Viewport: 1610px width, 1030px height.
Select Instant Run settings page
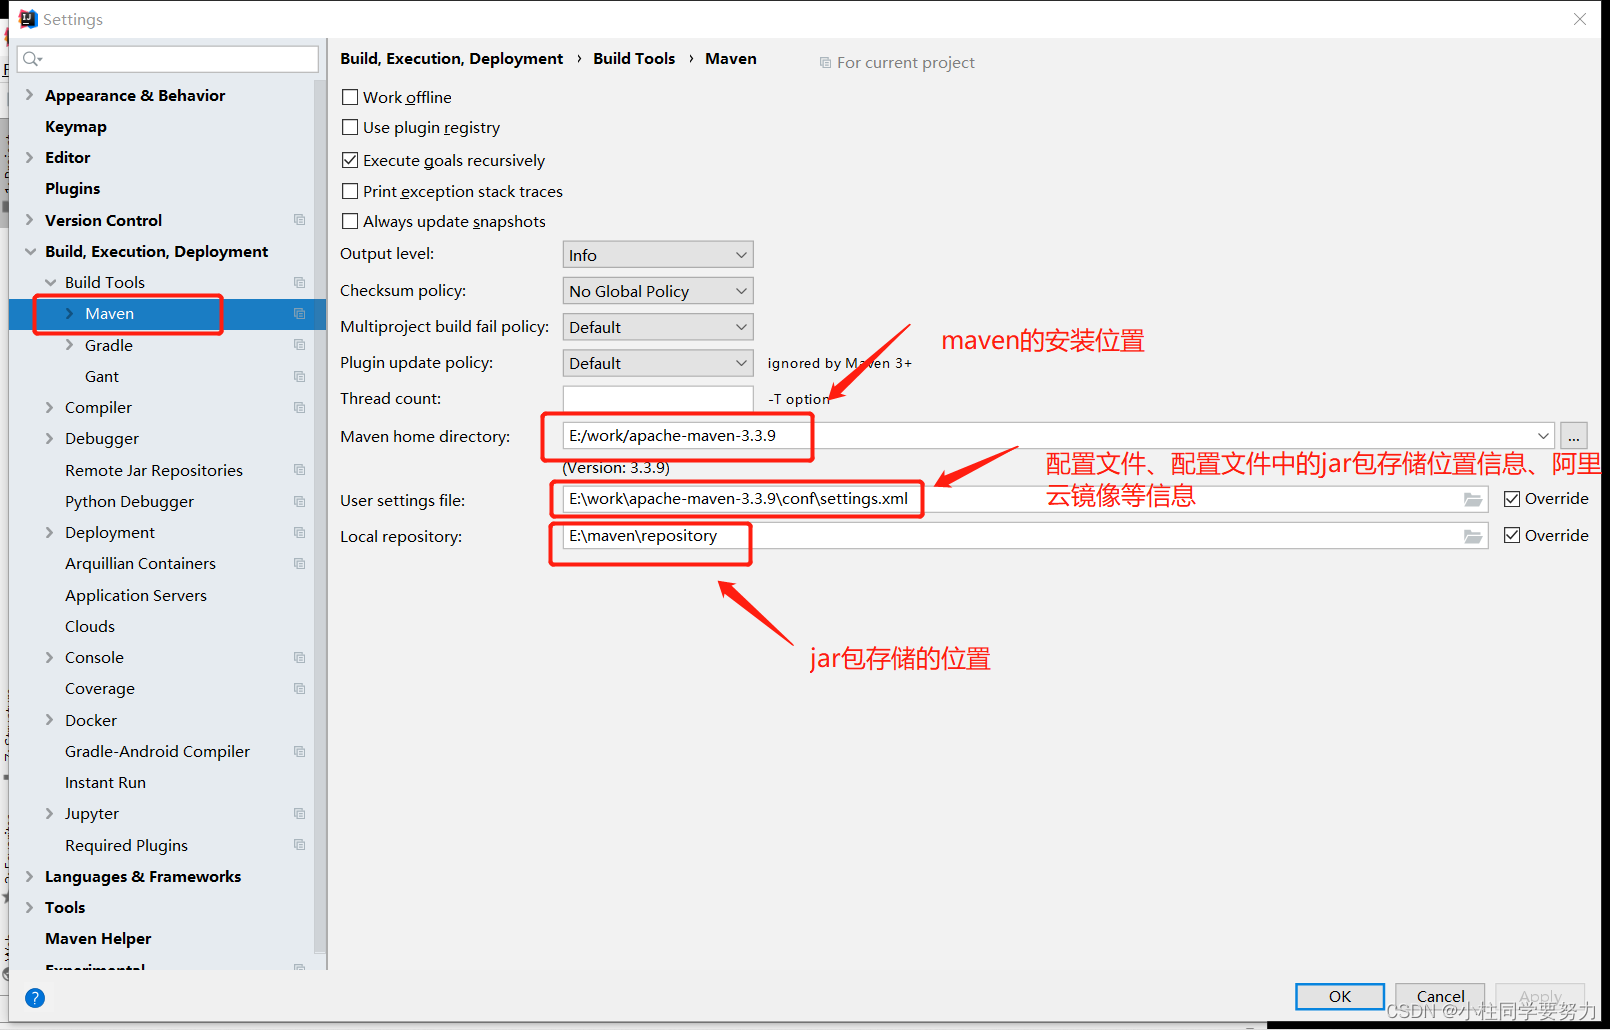(x=105, y=782)
